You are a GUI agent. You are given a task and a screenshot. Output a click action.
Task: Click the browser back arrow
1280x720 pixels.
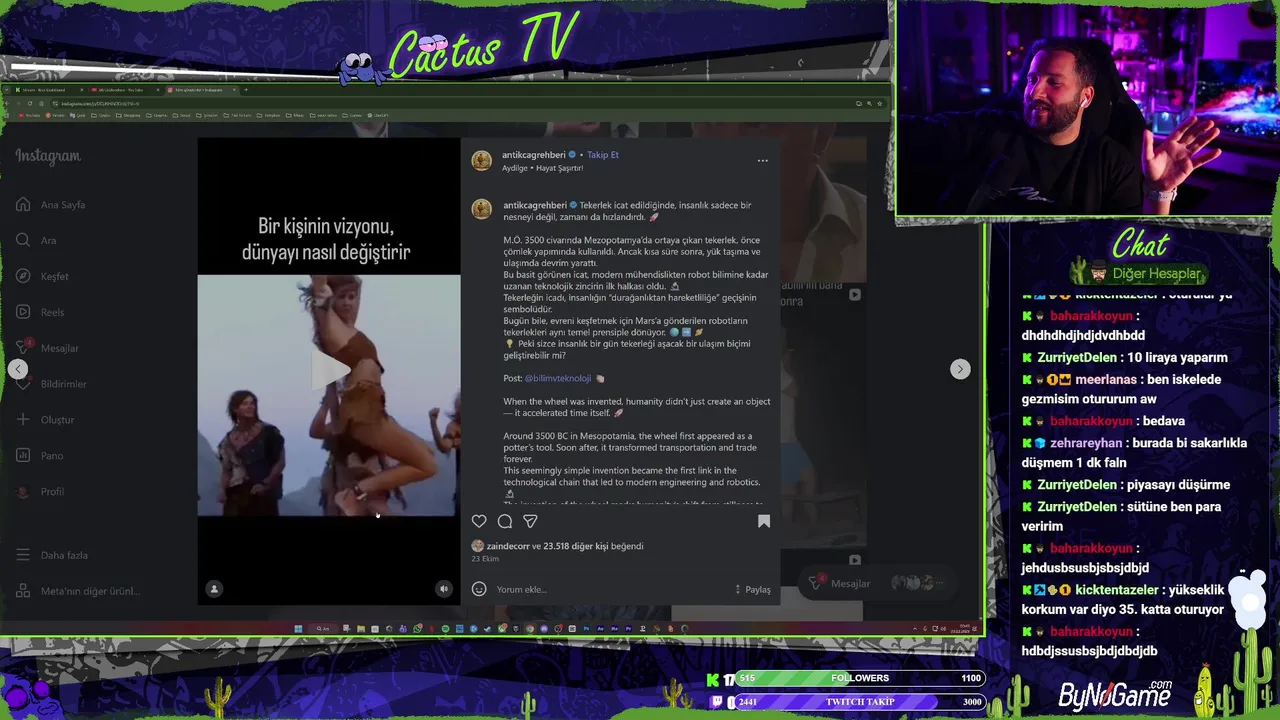7,103
